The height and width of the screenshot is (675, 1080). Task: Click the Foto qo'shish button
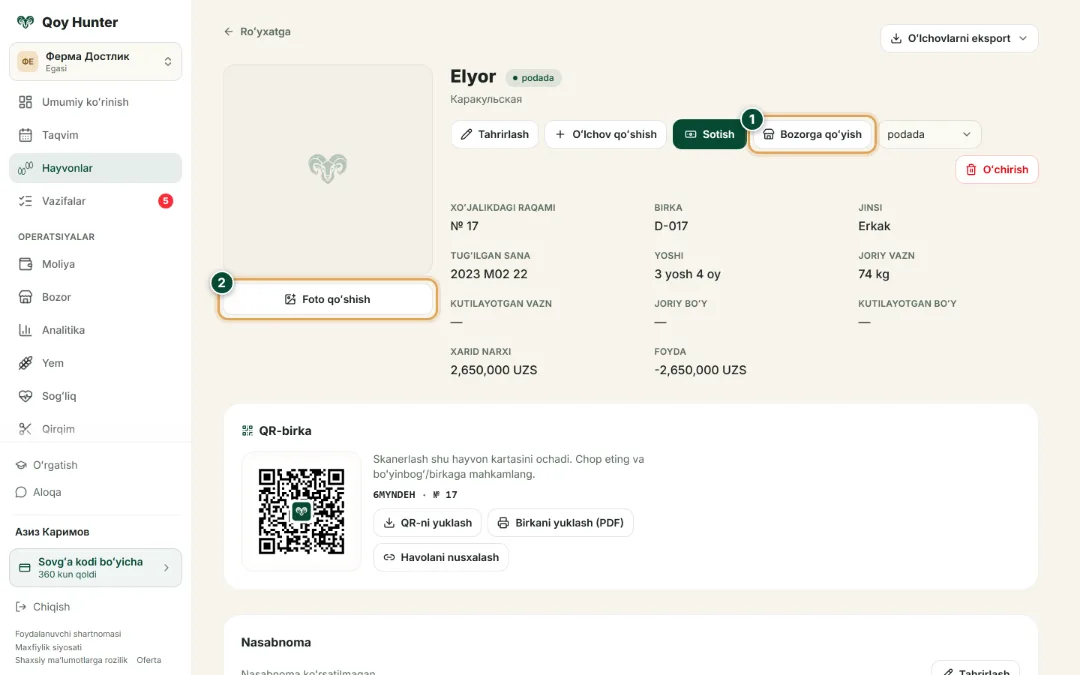coord(328,299)
